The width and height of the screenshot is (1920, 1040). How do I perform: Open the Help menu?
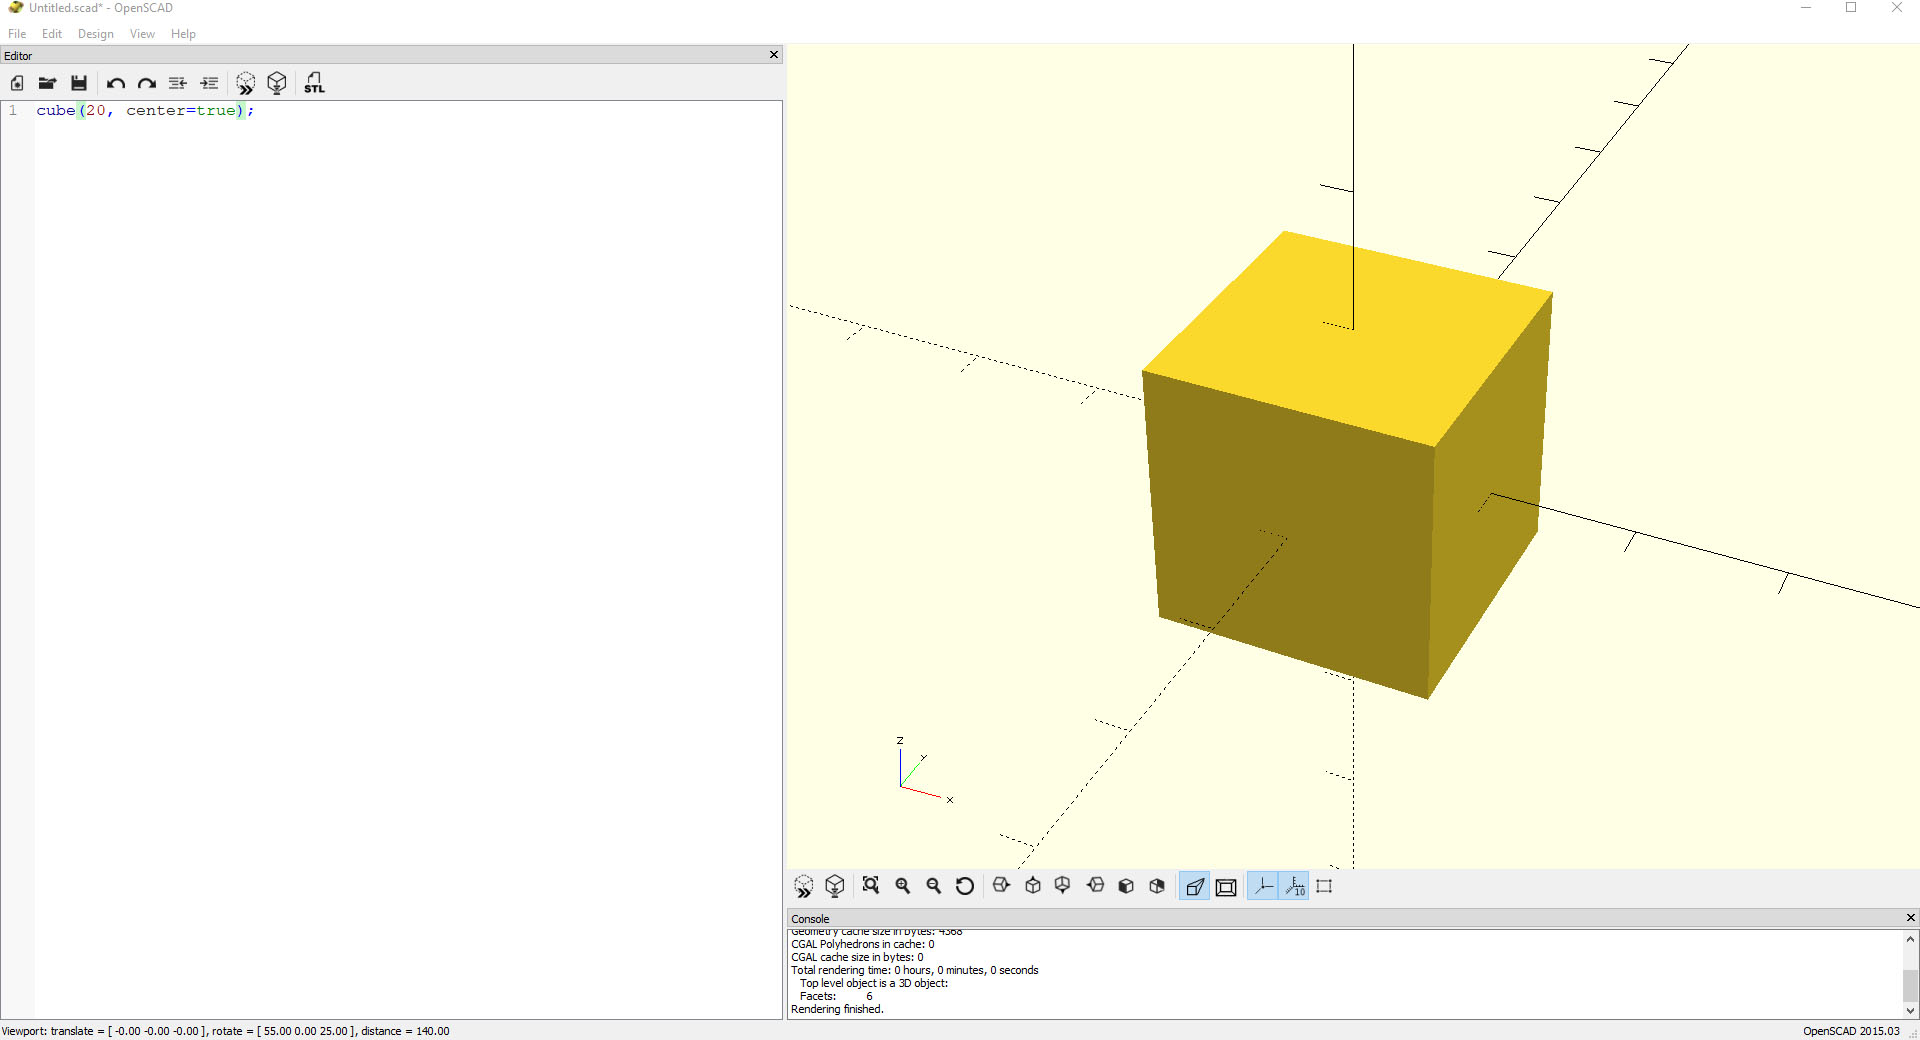coord(183,34)
